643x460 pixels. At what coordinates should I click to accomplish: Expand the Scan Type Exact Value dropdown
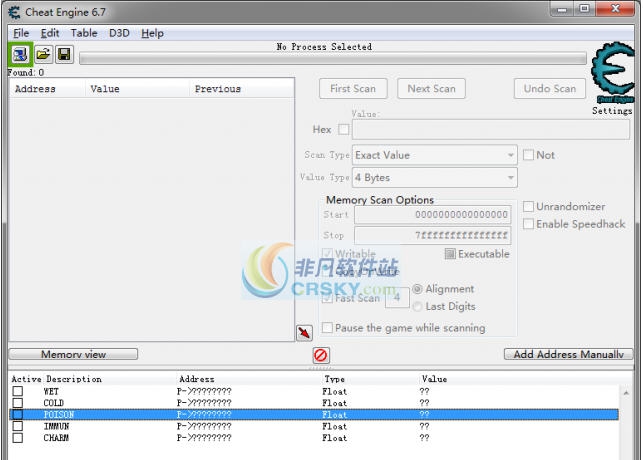(435, 155)
